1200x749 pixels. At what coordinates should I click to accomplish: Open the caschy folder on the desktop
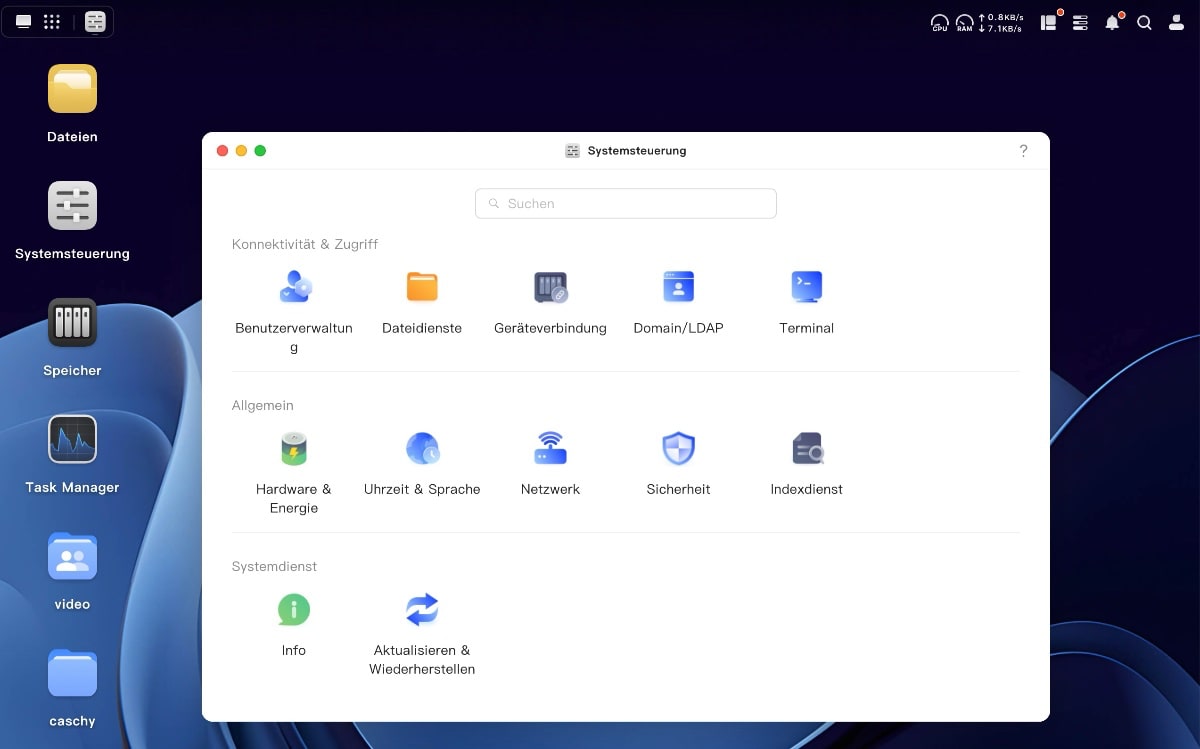point(71,673)
